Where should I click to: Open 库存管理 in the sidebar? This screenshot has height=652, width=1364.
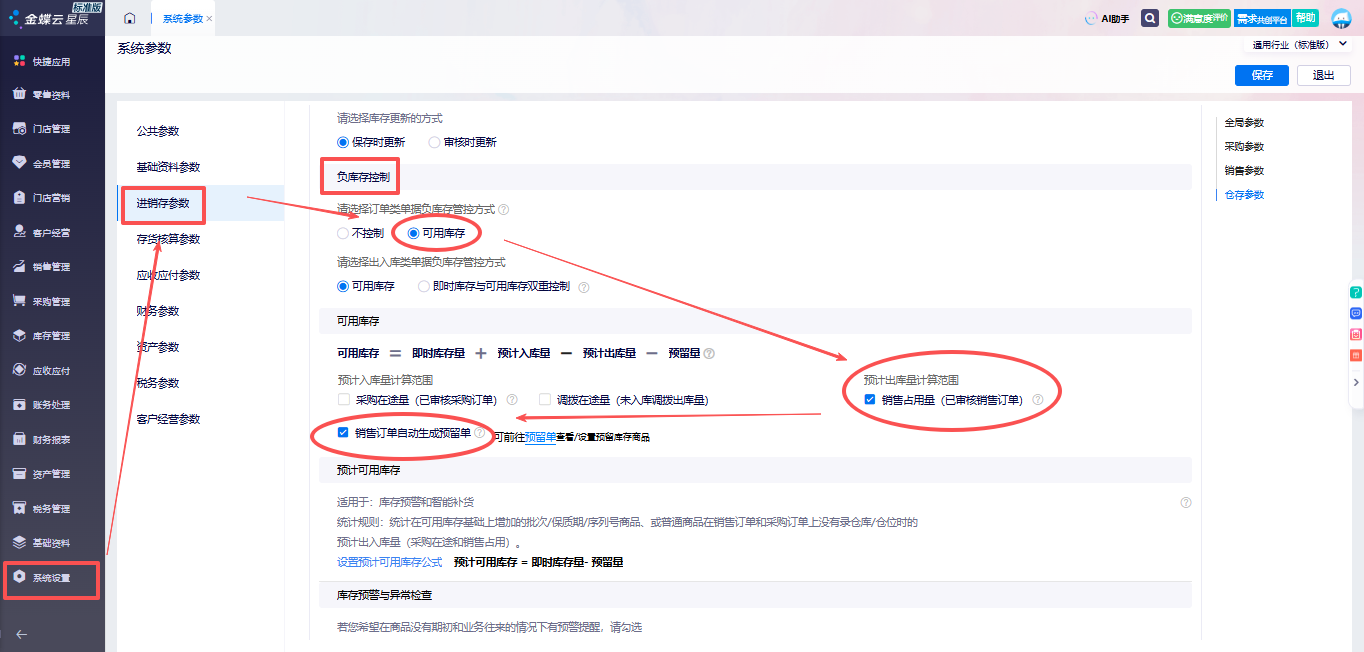click(52, 336)
